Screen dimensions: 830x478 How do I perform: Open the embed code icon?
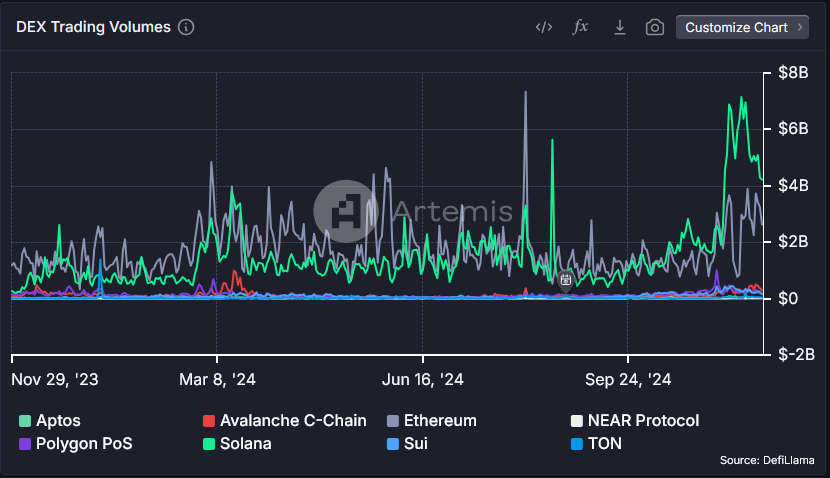click(x=544, y=27)
